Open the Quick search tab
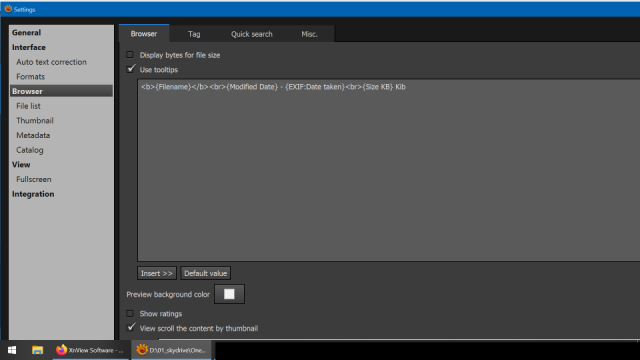The height and width of the screenshot is (360, 640). 251,34
